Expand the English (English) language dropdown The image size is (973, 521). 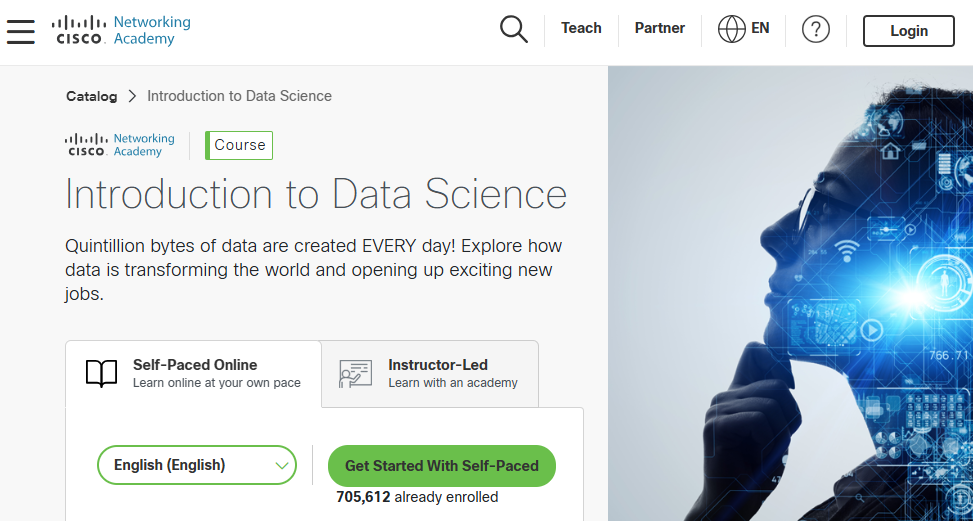(x=197, y=465)
